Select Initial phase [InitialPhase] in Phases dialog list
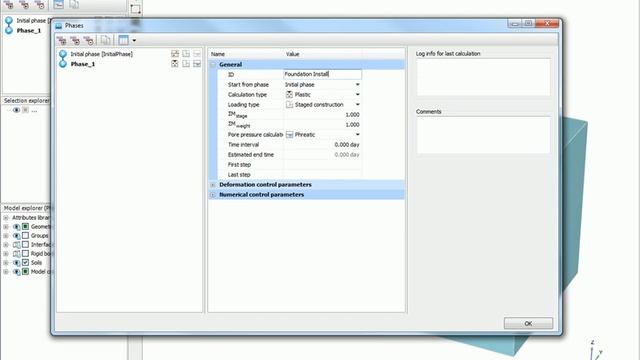The height and width of the screenshot is (360, 640). (101, 54)
